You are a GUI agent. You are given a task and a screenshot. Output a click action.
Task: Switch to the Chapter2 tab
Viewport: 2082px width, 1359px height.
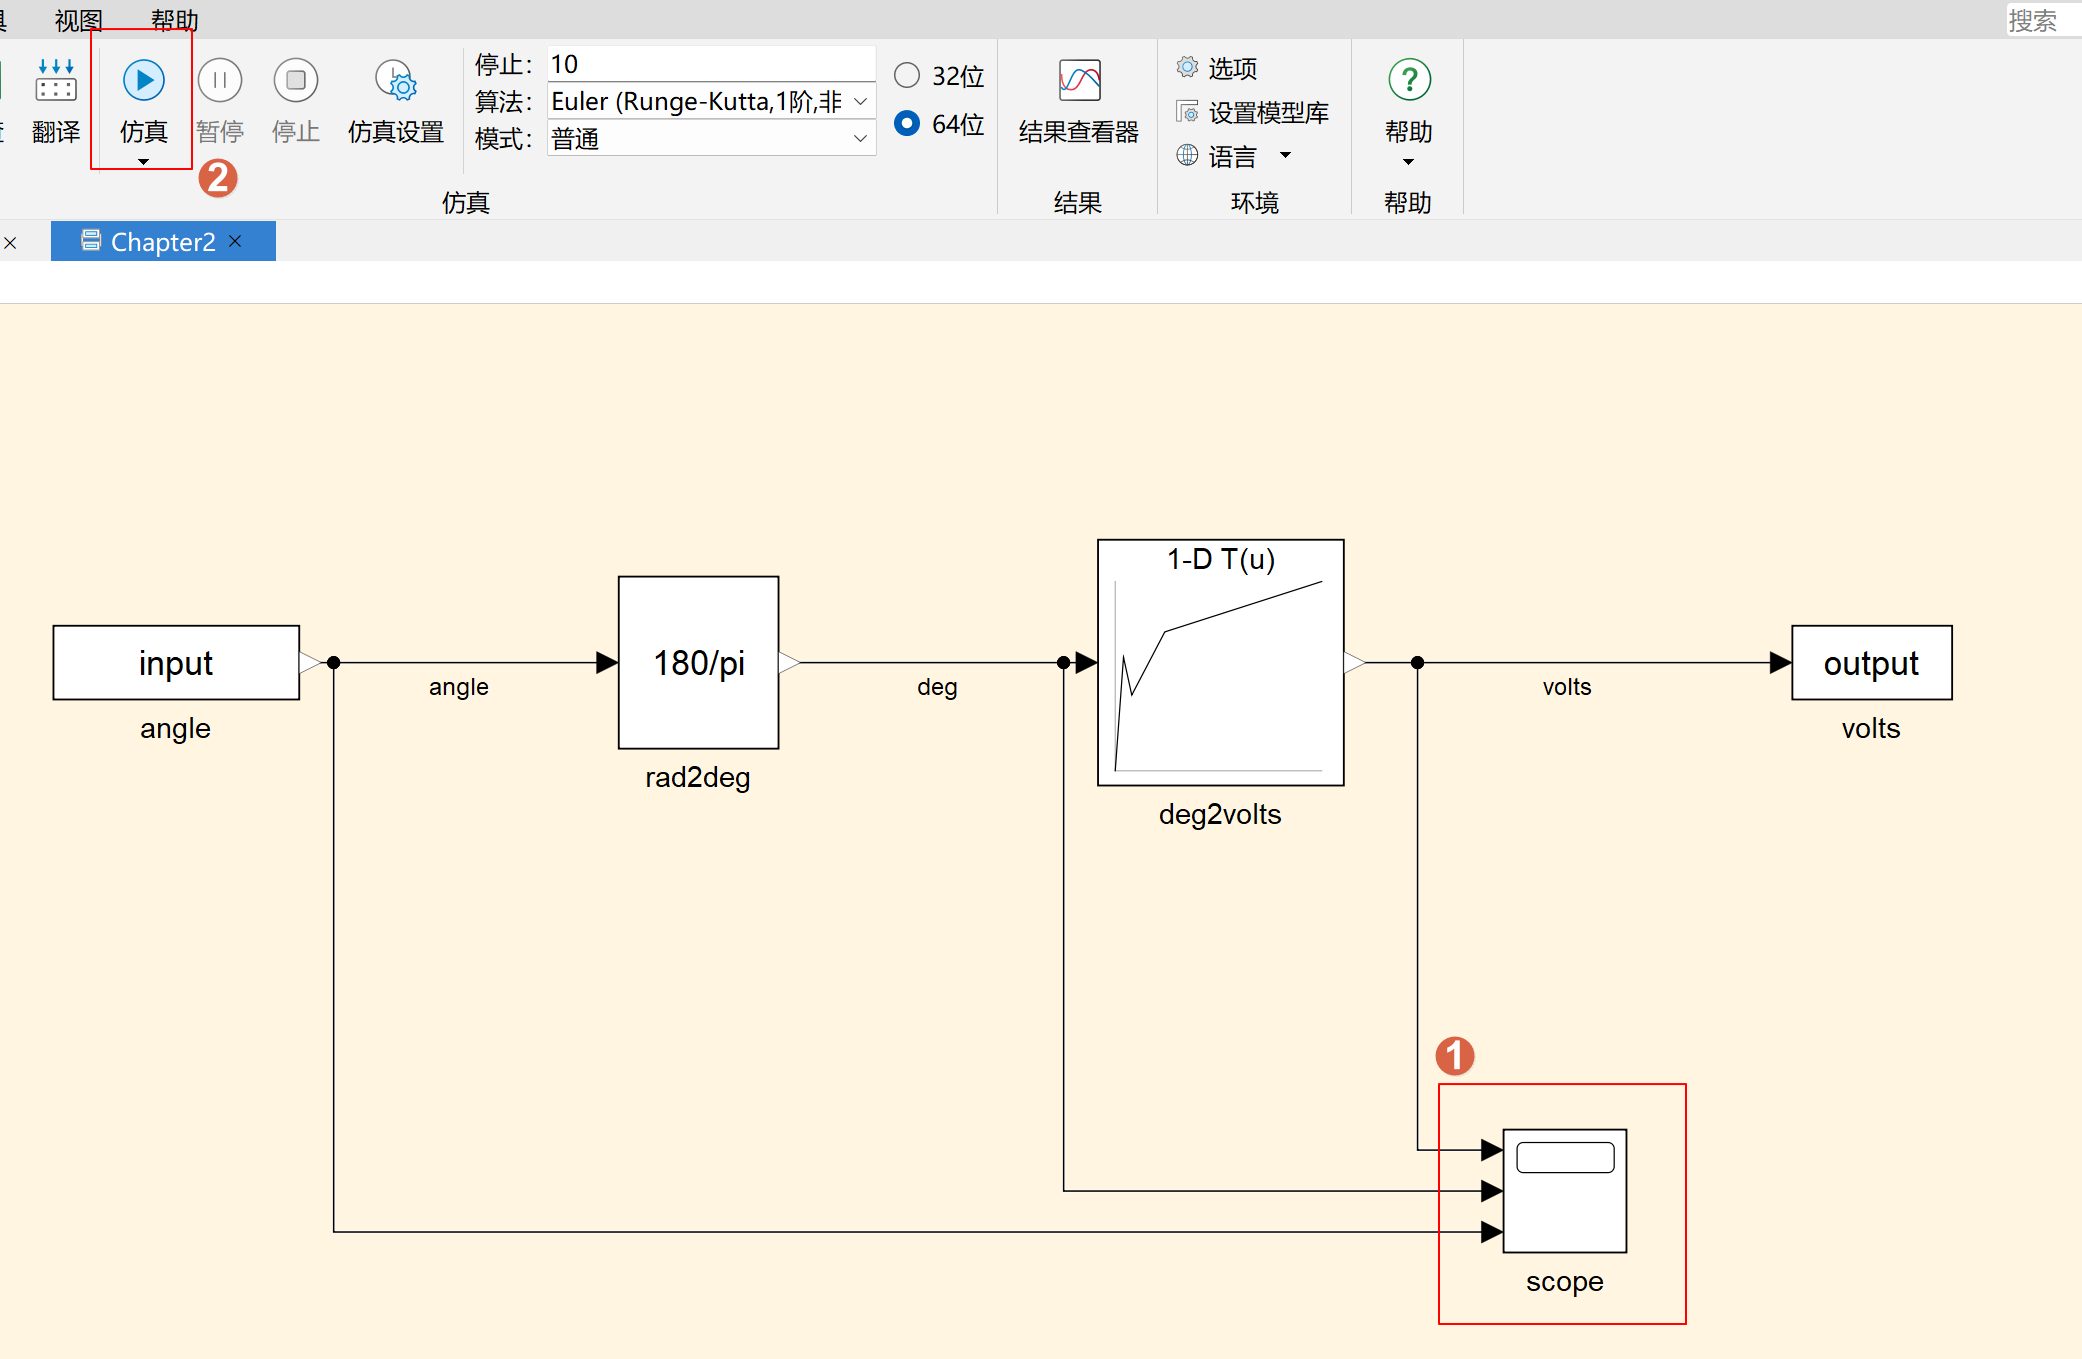162,242
